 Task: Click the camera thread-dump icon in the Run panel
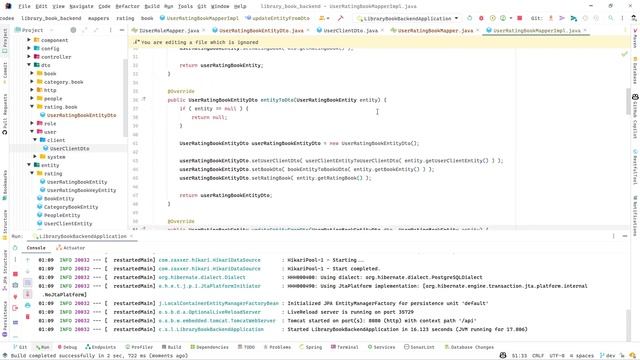point(15,285)
